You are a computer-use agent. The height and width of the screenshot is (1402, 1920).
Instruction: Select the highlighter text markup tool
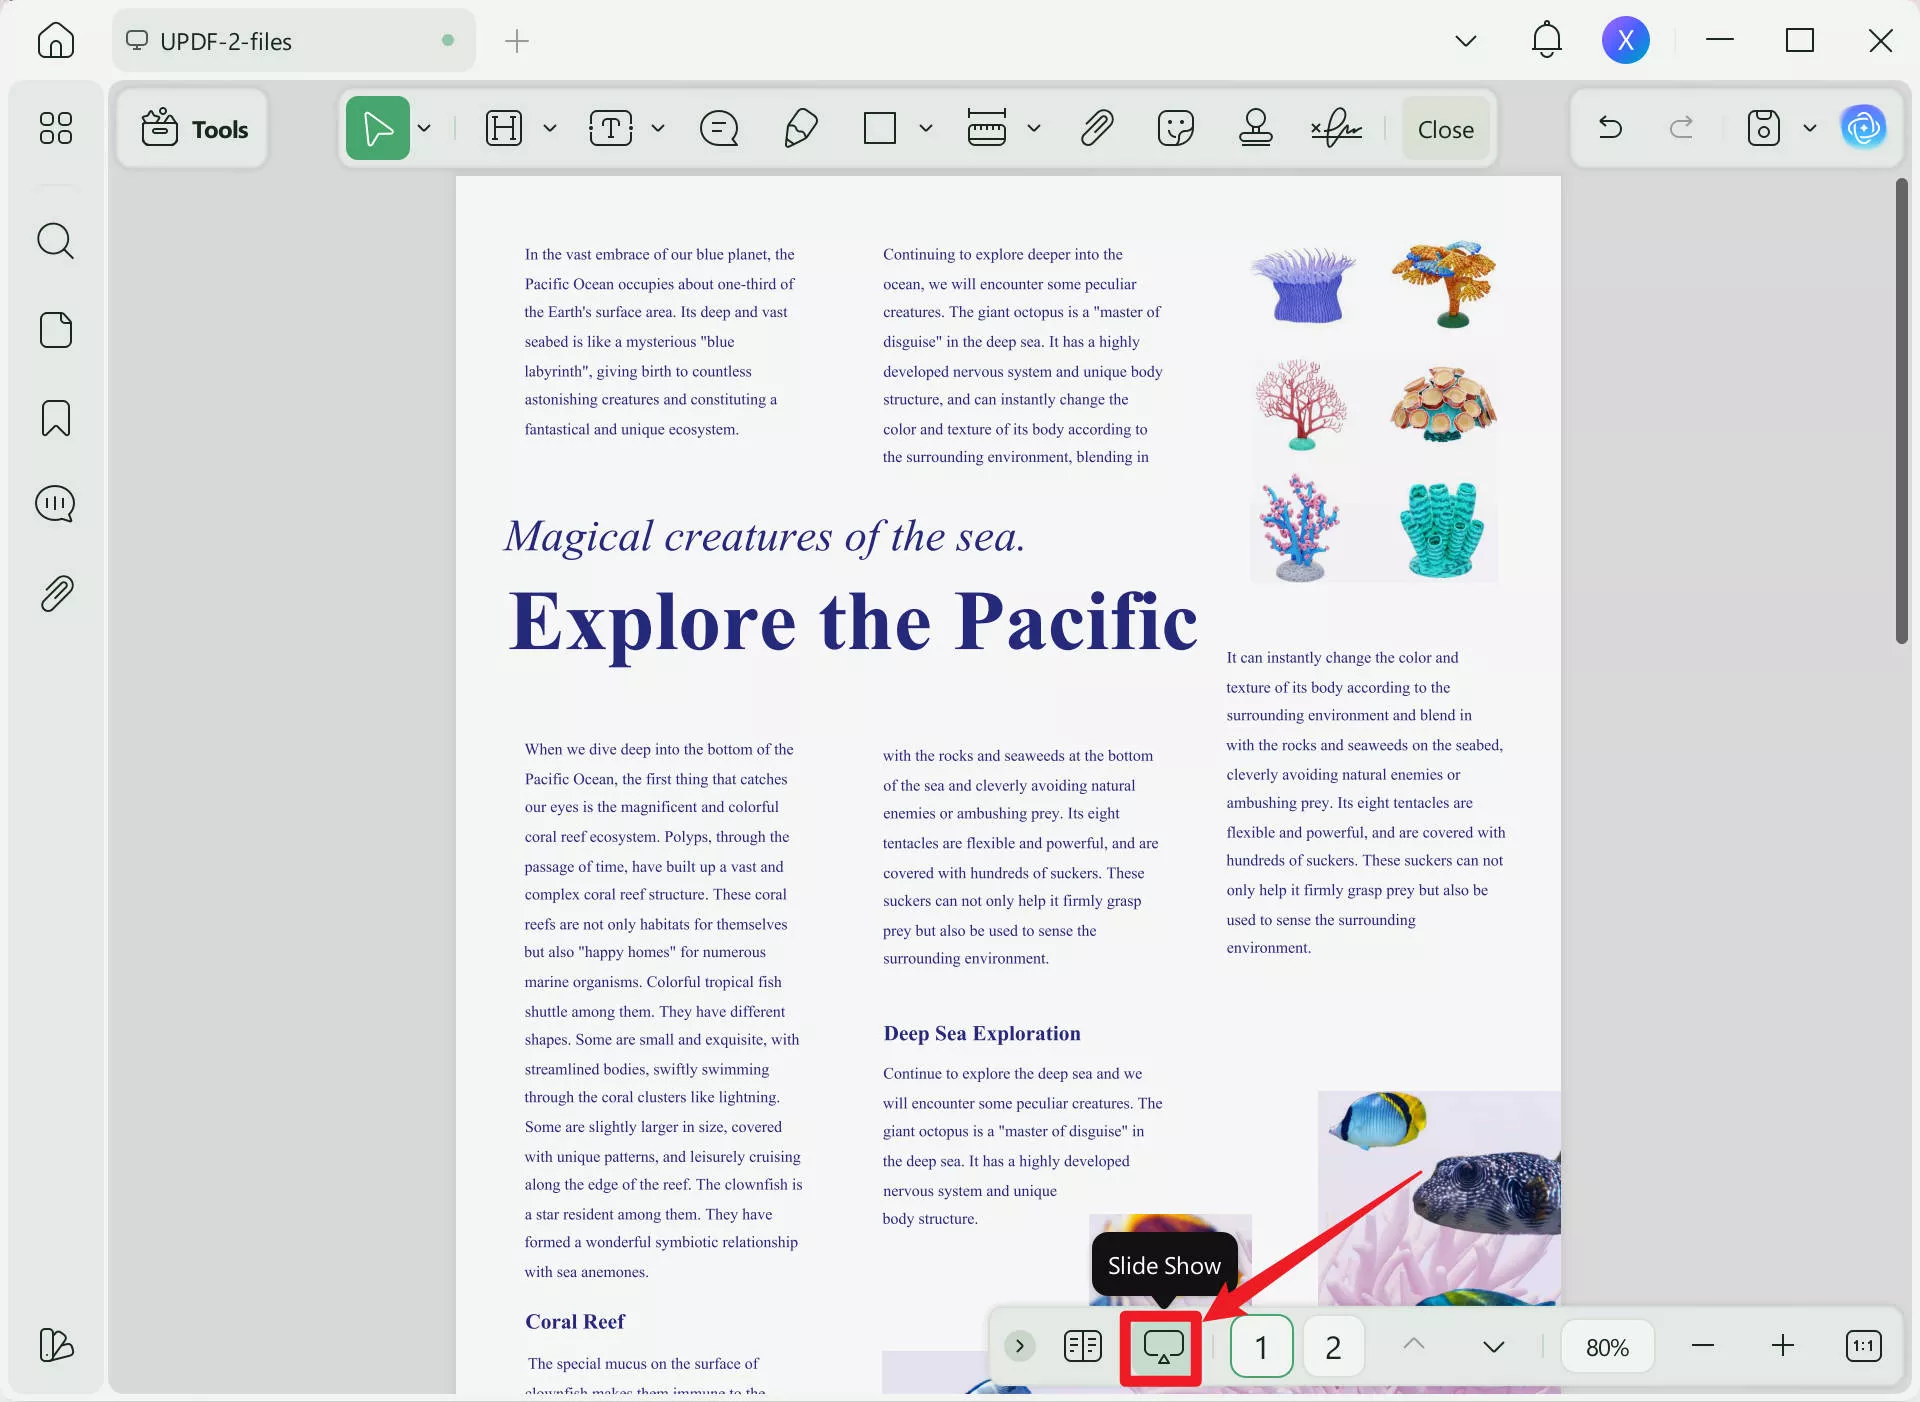pos(503,129)
